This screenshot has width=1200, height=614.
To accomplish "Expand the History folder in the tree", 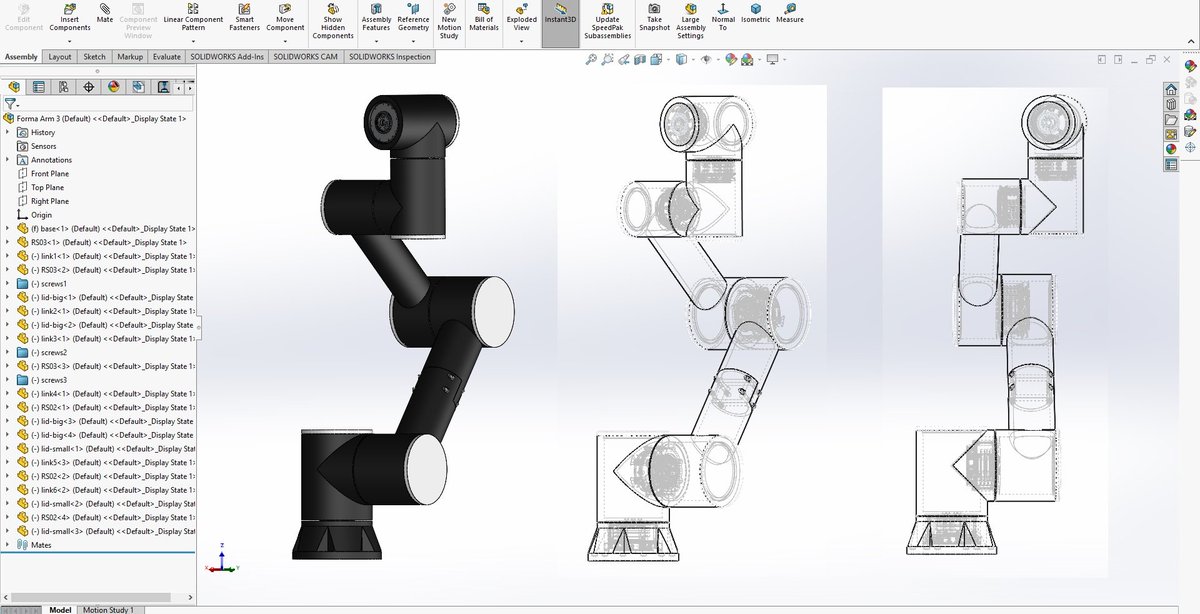I will (x=7, y=132).
